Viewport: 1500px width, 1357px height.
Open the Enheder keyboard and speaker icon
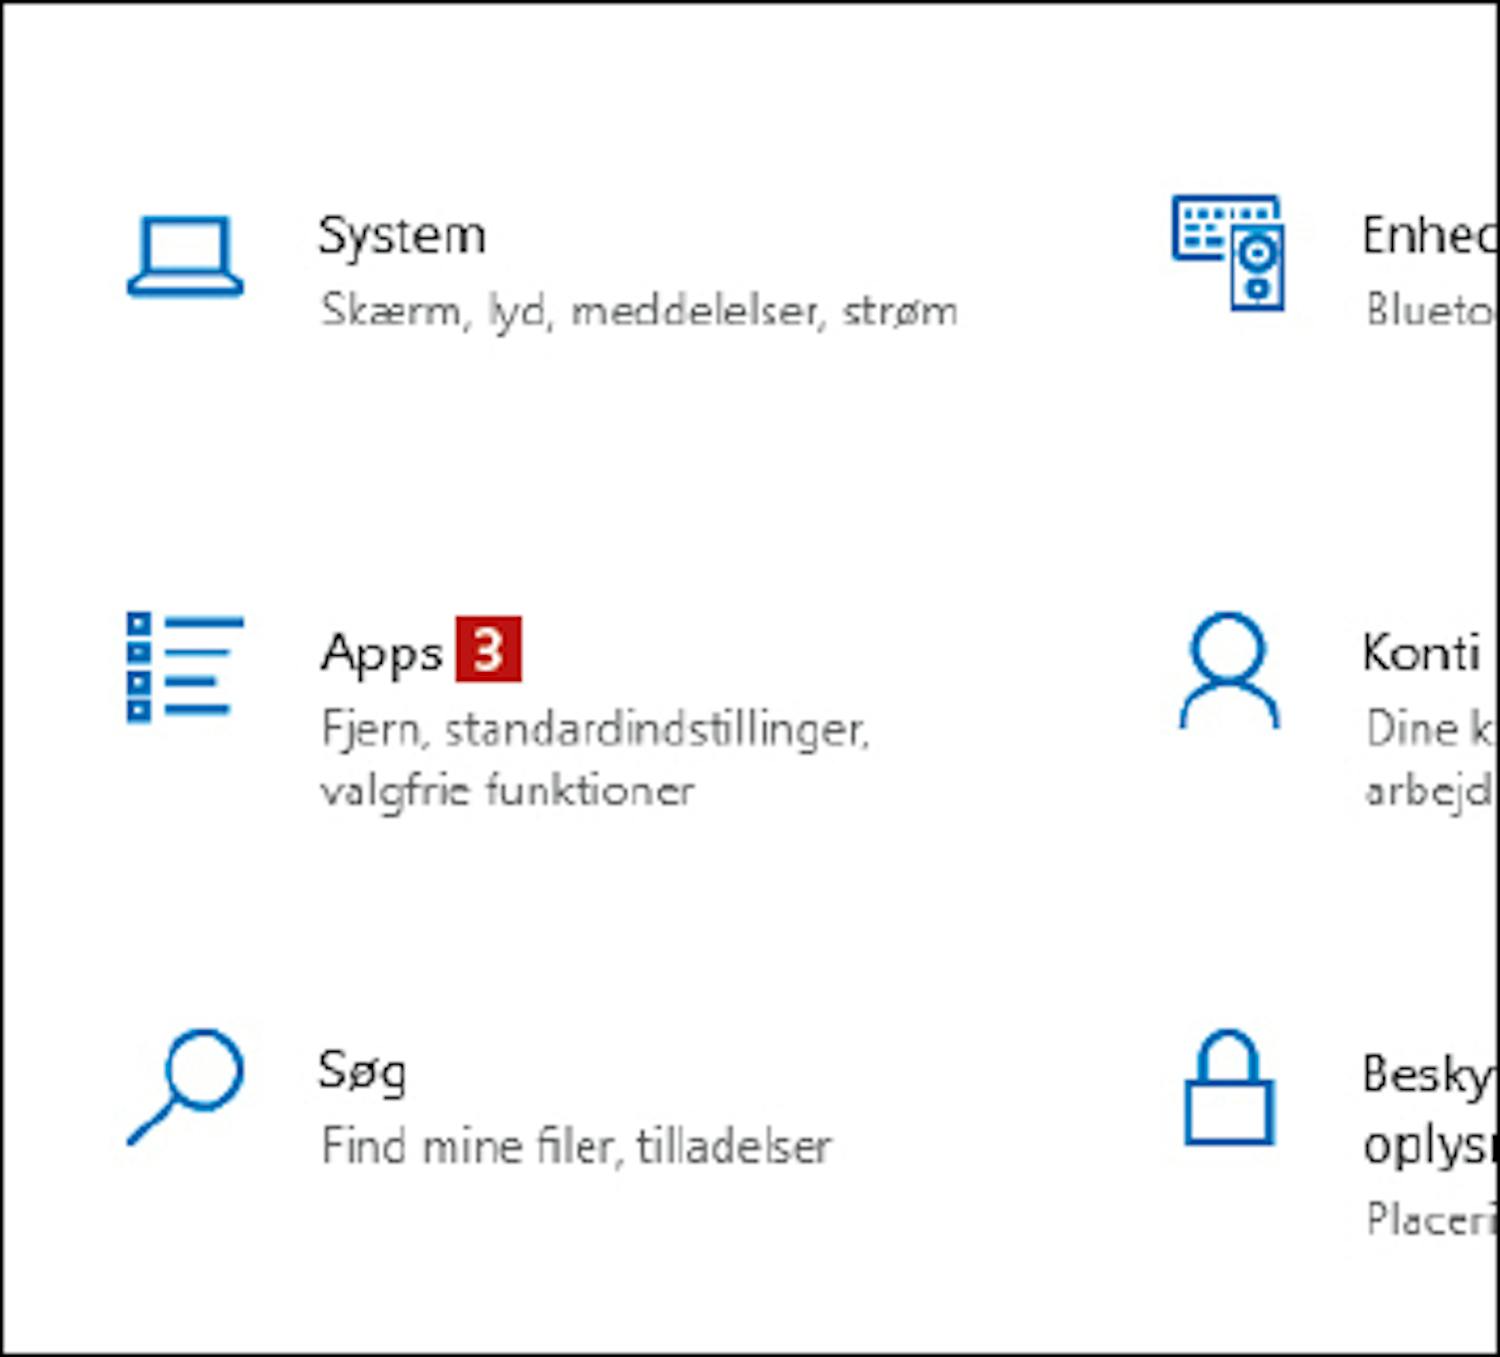pyautogui.click(x=1228, y=252)
